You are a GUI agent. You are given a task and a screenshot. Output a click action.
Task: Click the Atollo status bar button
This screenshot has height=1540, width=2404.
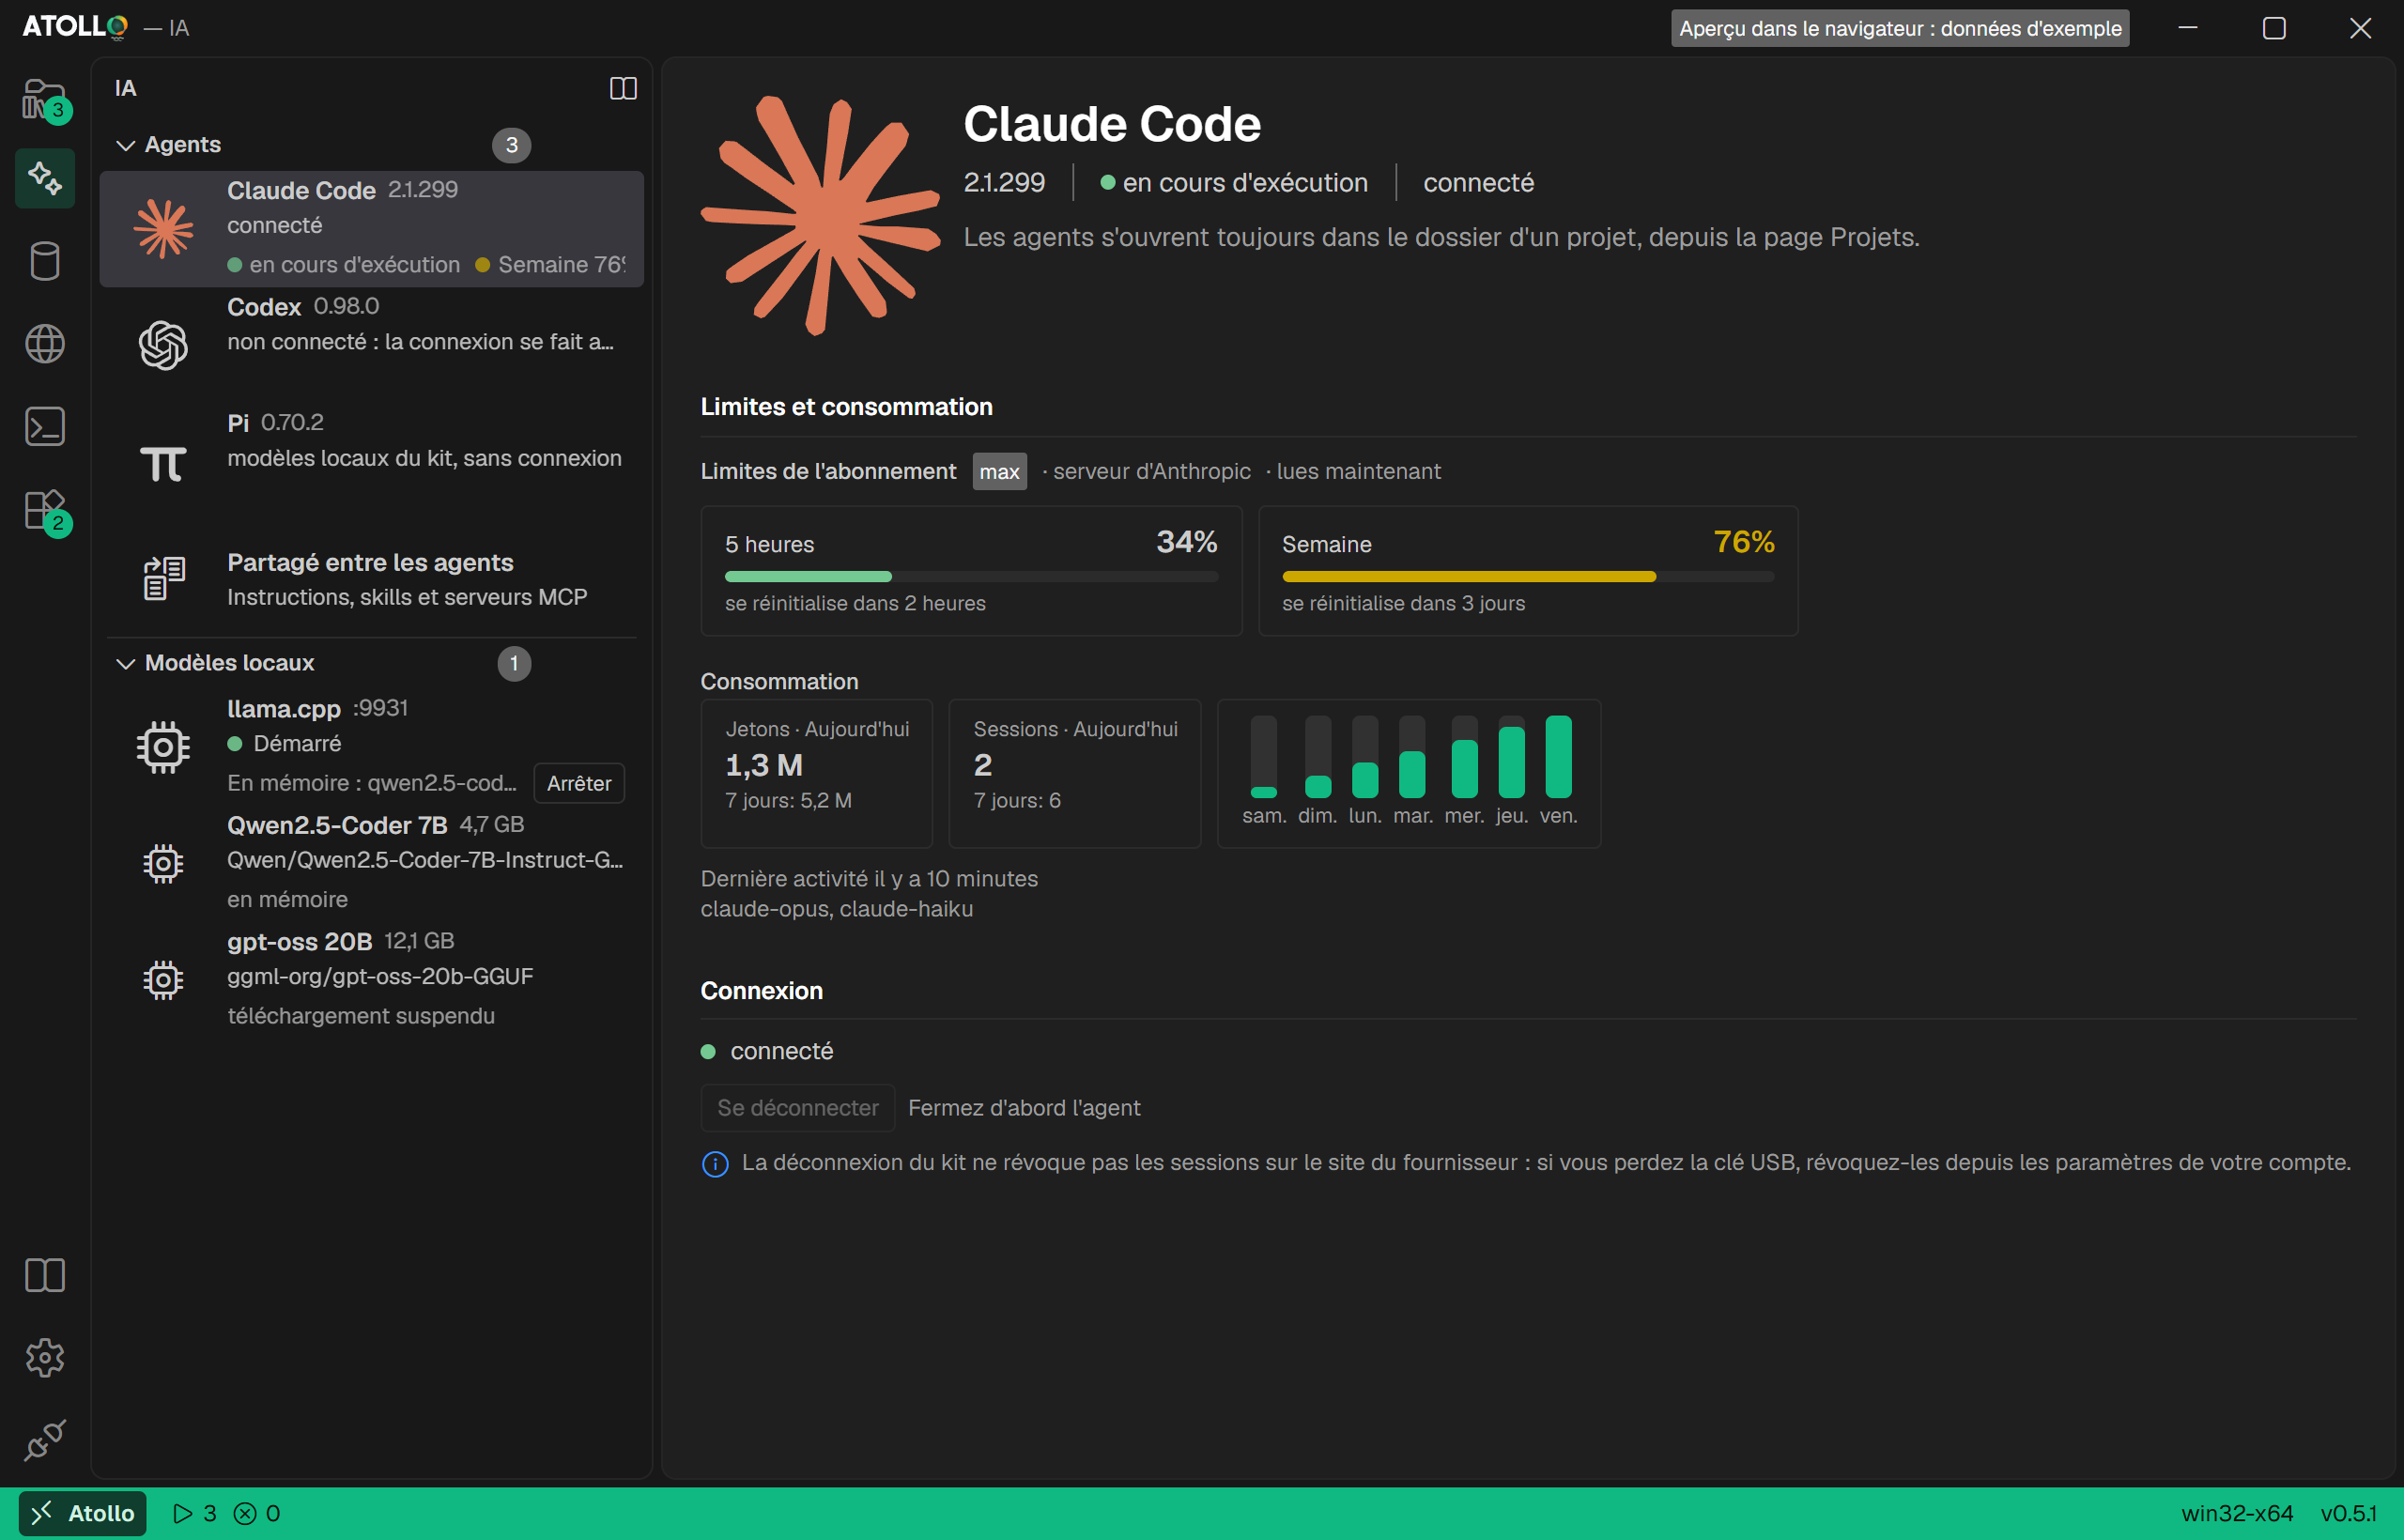[83, 1513]
